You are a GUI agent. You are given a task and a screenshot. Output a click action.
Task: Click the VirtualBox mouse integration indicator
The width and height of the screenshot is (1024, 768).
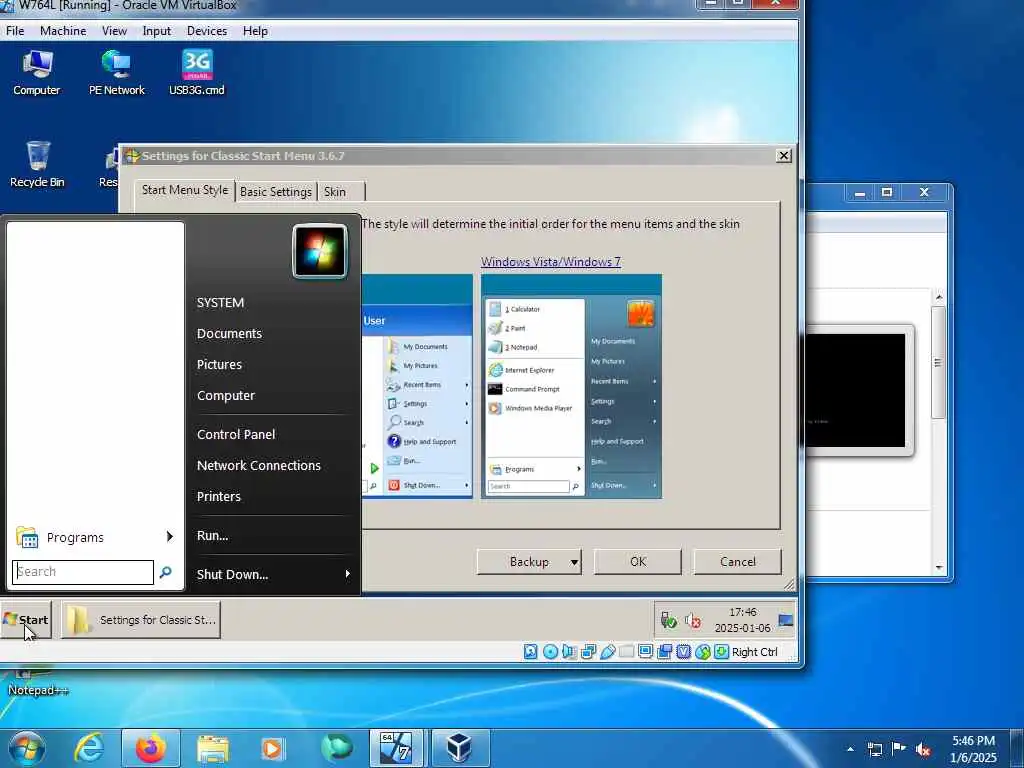point(703,652)
